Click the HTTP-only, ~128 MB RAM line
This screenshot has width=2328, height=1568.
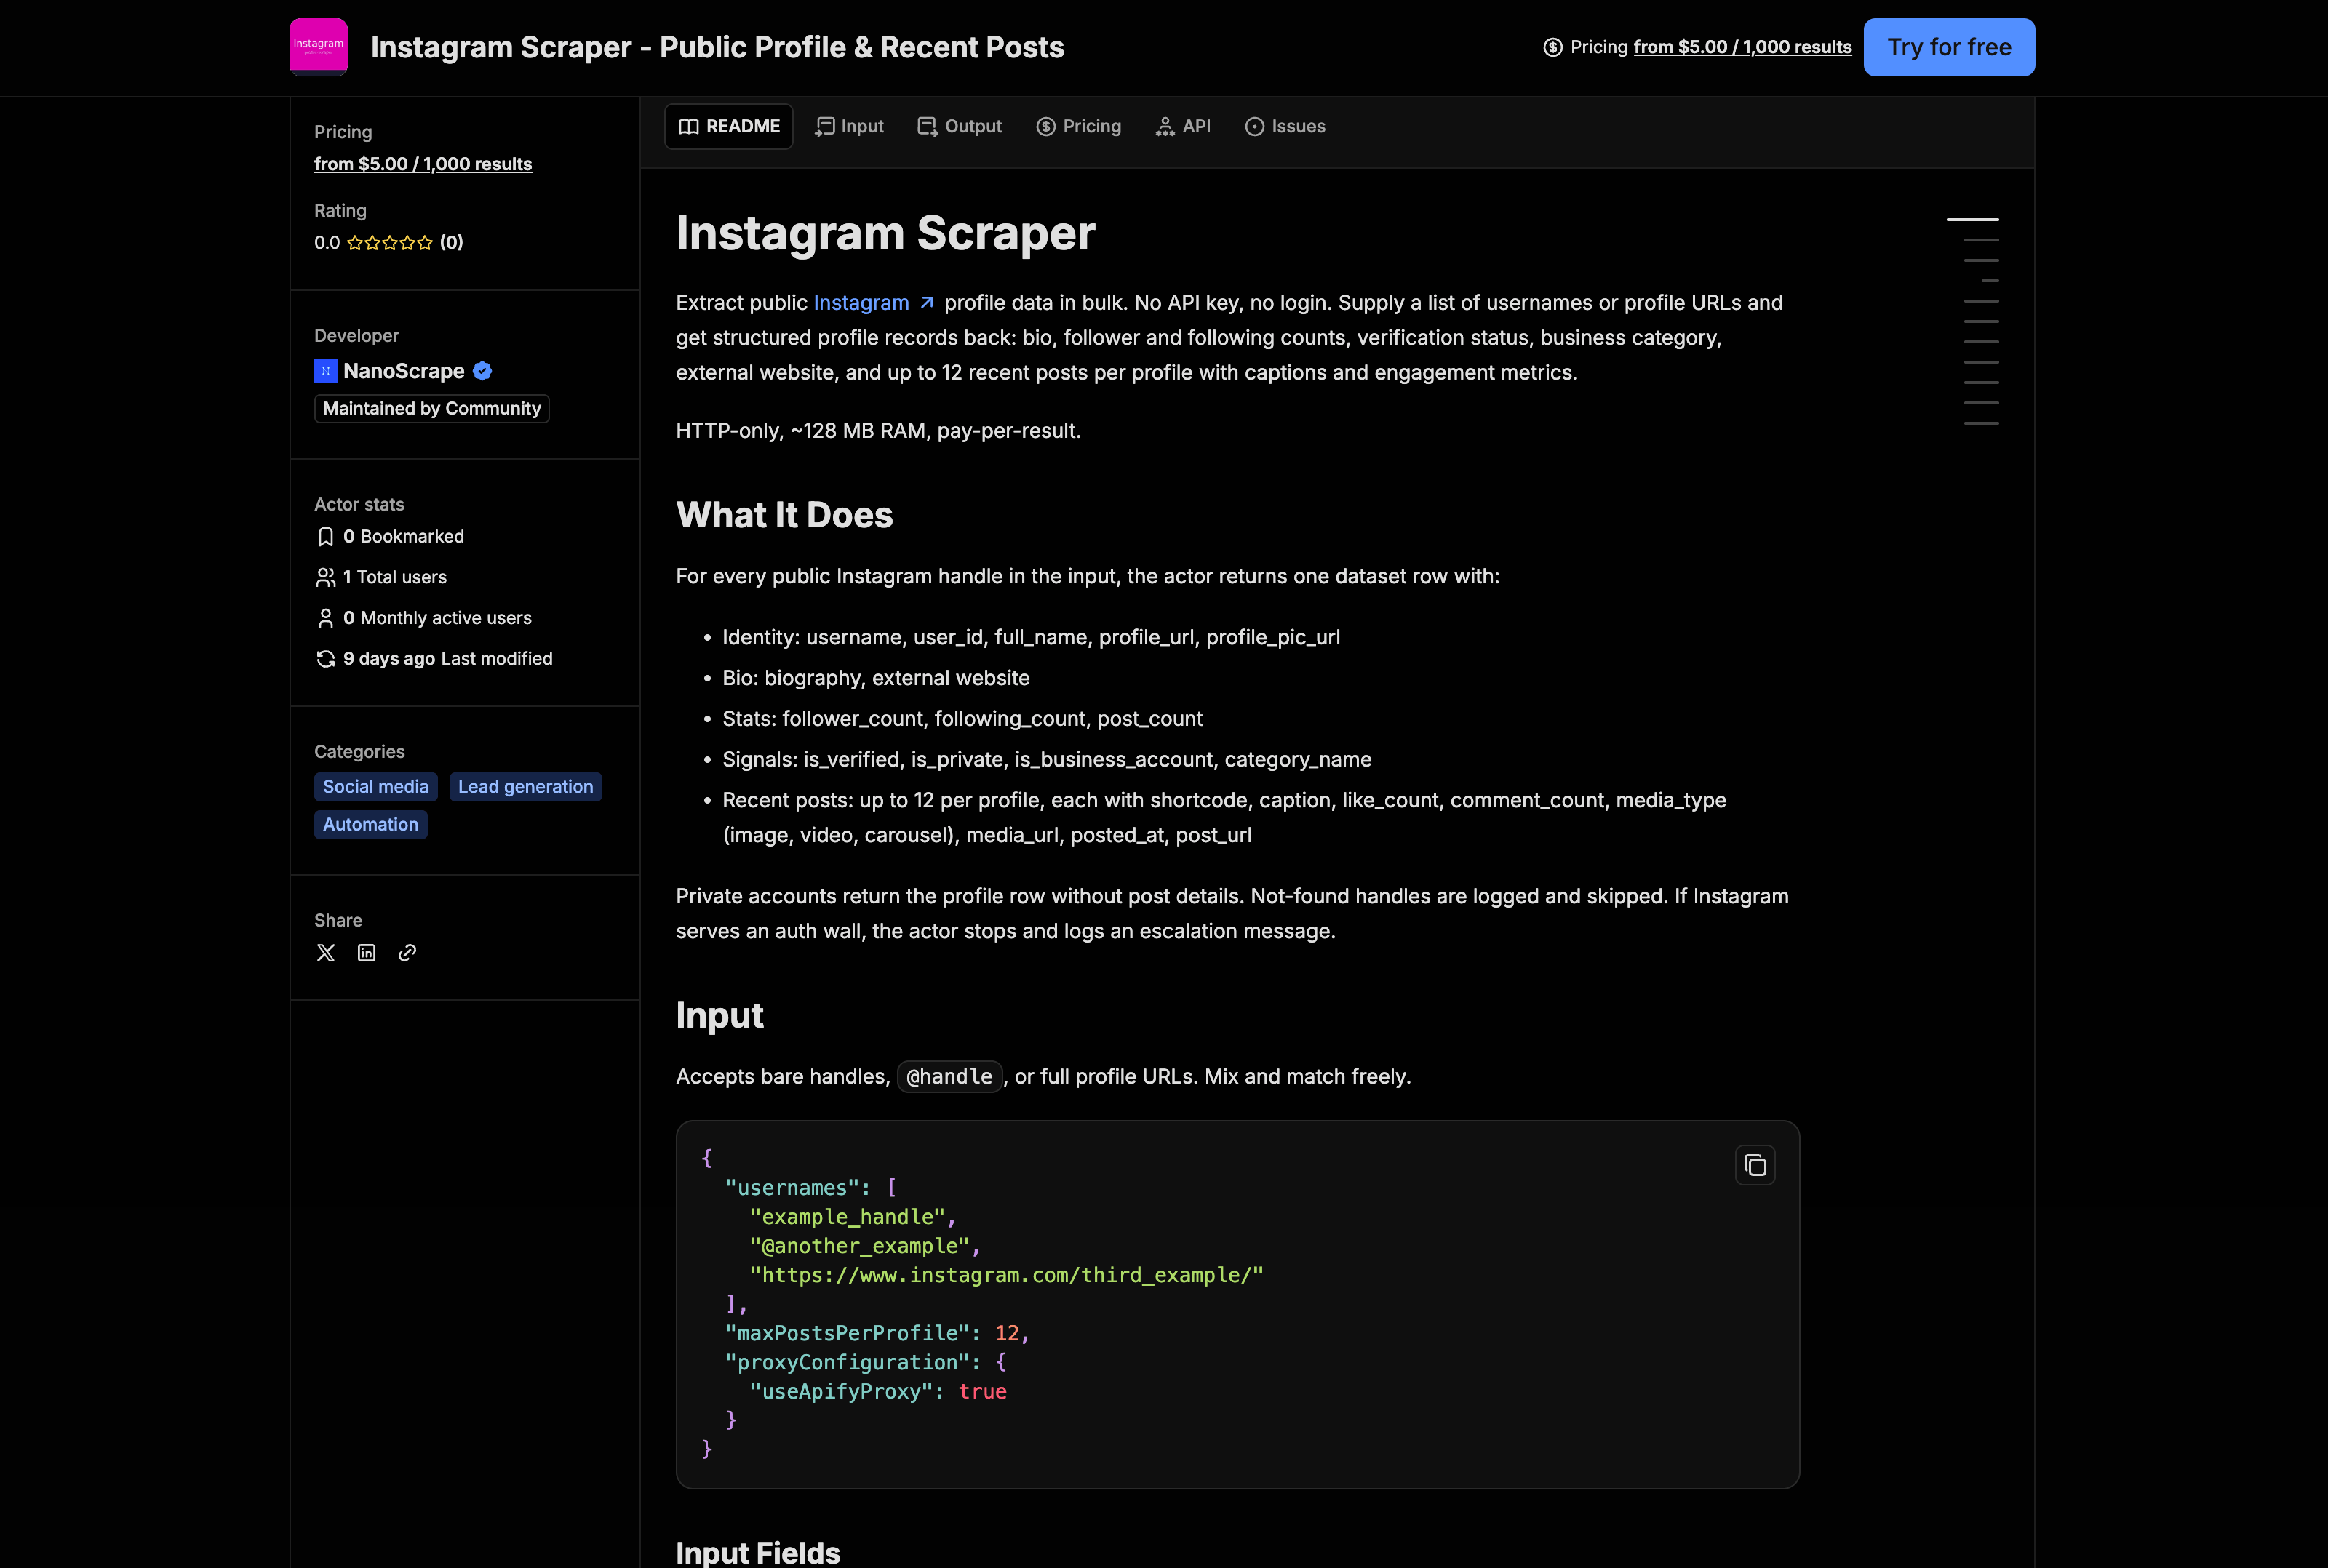(x=878, y=431)
